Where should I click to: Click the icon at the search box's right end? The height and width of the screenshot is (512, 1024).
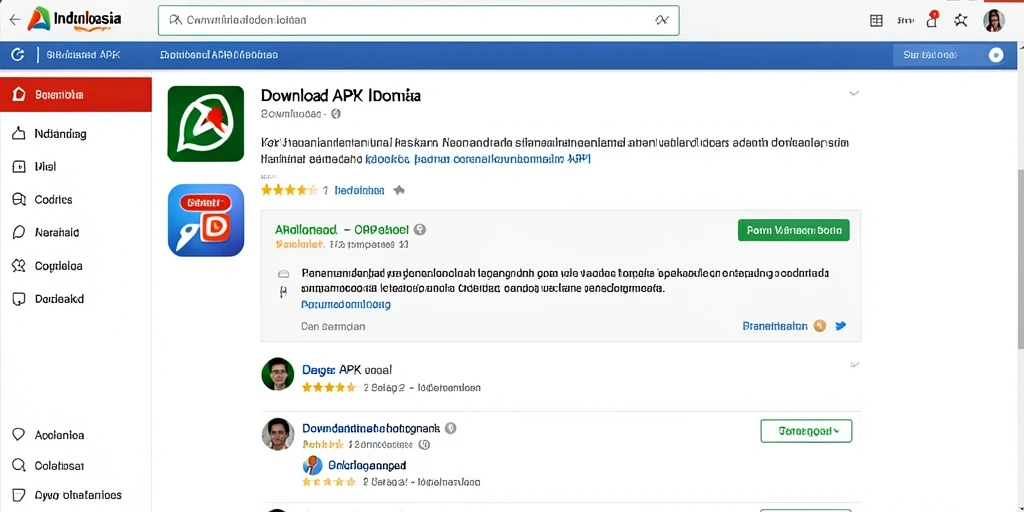tap(662, 20)
